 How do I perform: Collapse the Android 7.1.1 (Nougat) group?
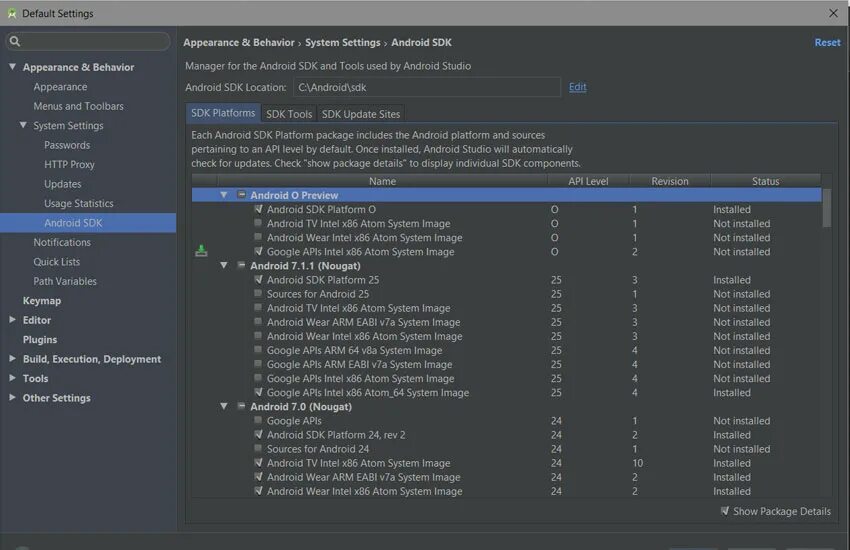[x=224, y=265]
